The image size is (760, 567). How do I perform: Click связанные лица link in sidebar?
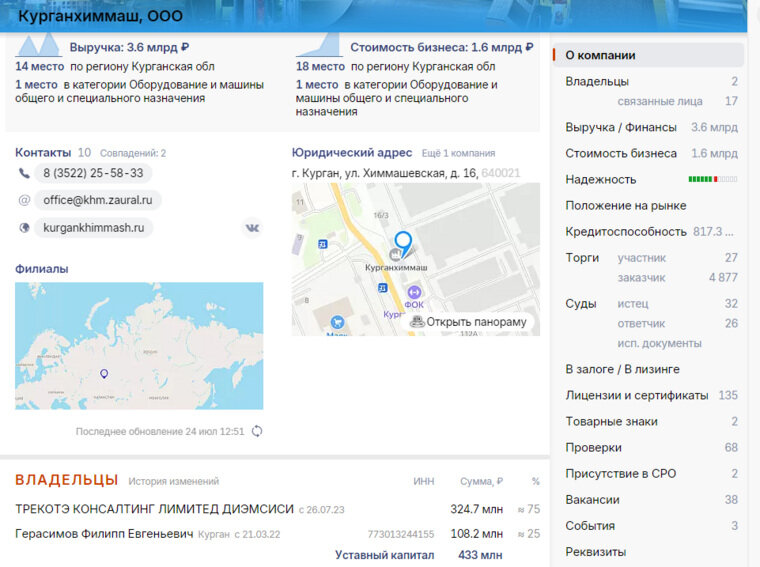pyautogui.click(x=660, y=101)
